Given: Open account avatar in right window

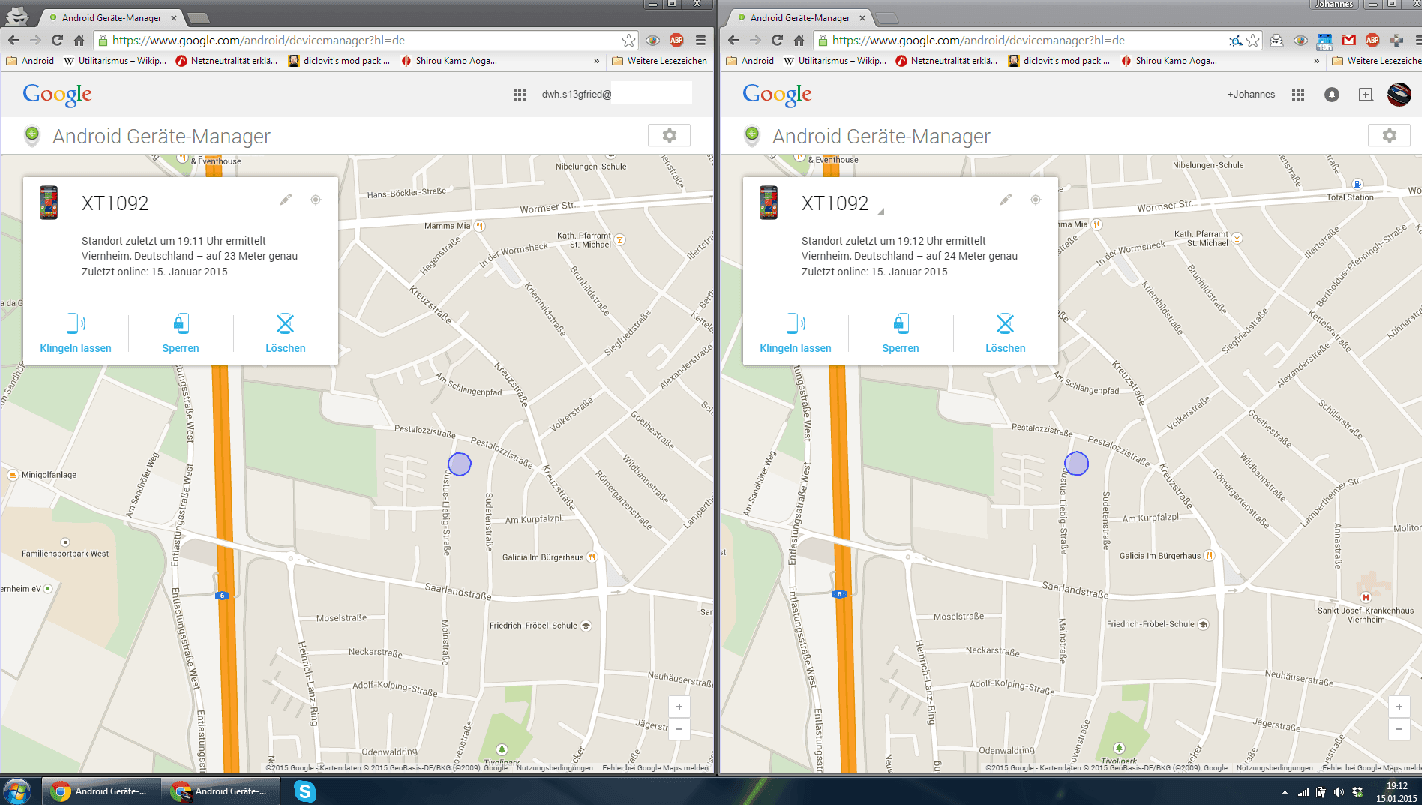Looking at the screenshot, I should (1398, 95).
